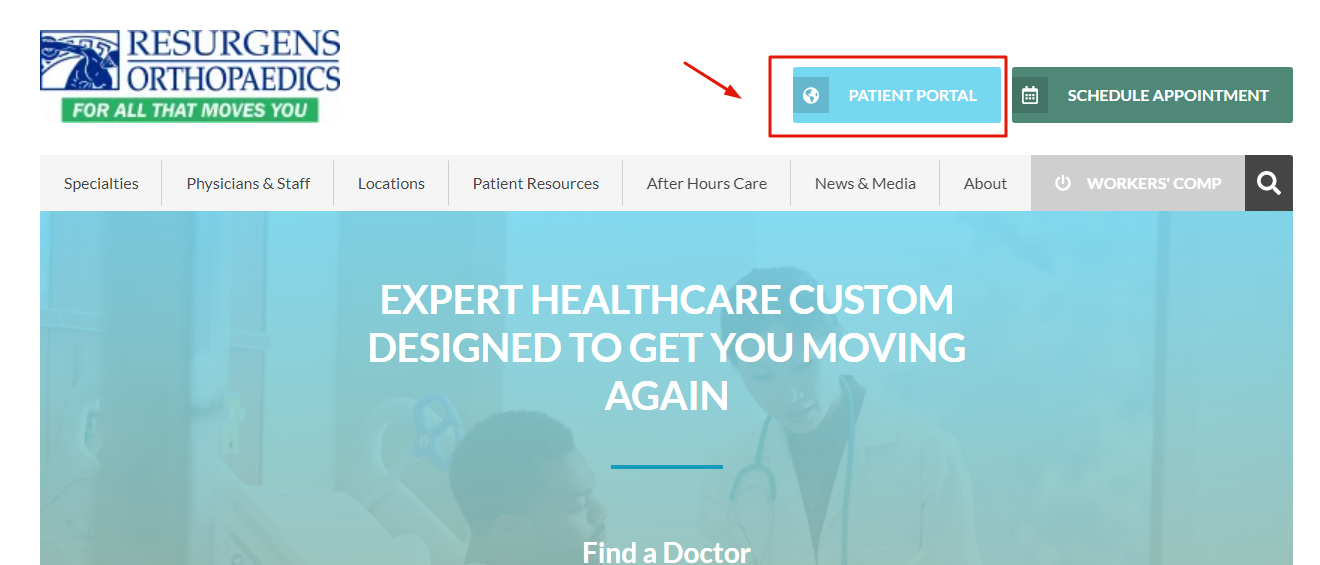Viewport: 1320px width, 565px height.
Task: Select News & Media in navigation
Action: pos(865,183)
